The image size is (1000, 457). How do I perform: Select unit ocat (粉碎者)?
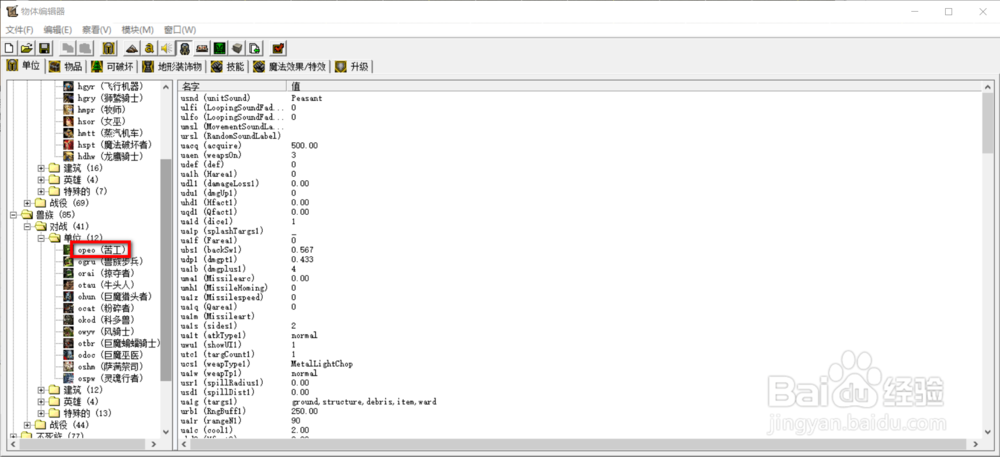[x=105, y=308]
